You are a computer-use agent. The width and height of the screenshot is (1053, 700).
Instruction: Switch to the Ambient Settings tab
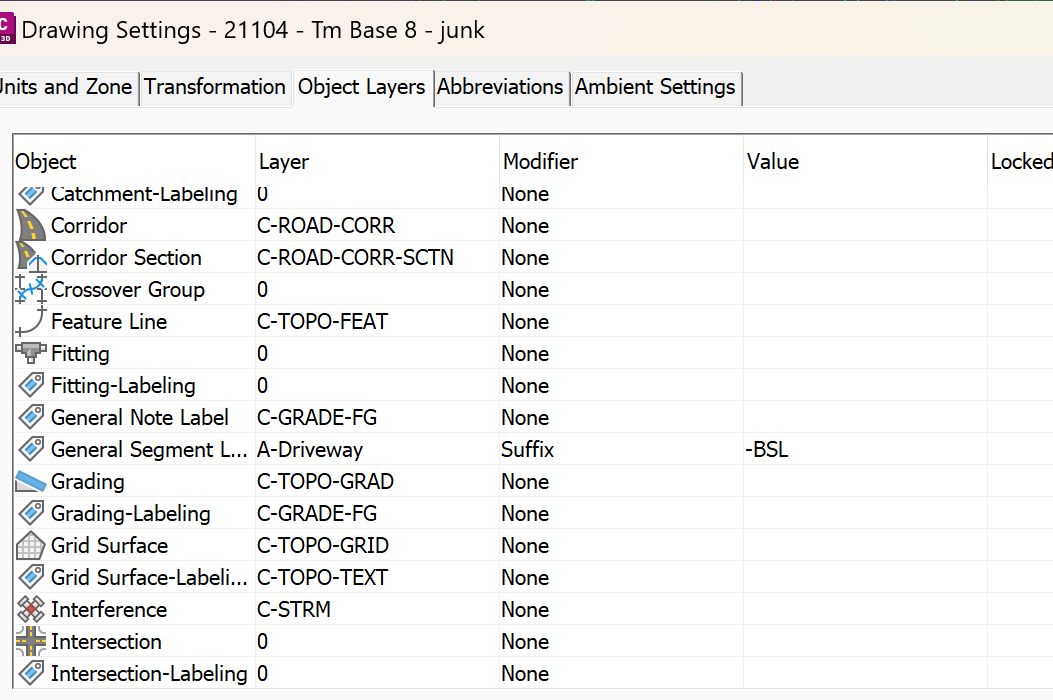(655, 88)
